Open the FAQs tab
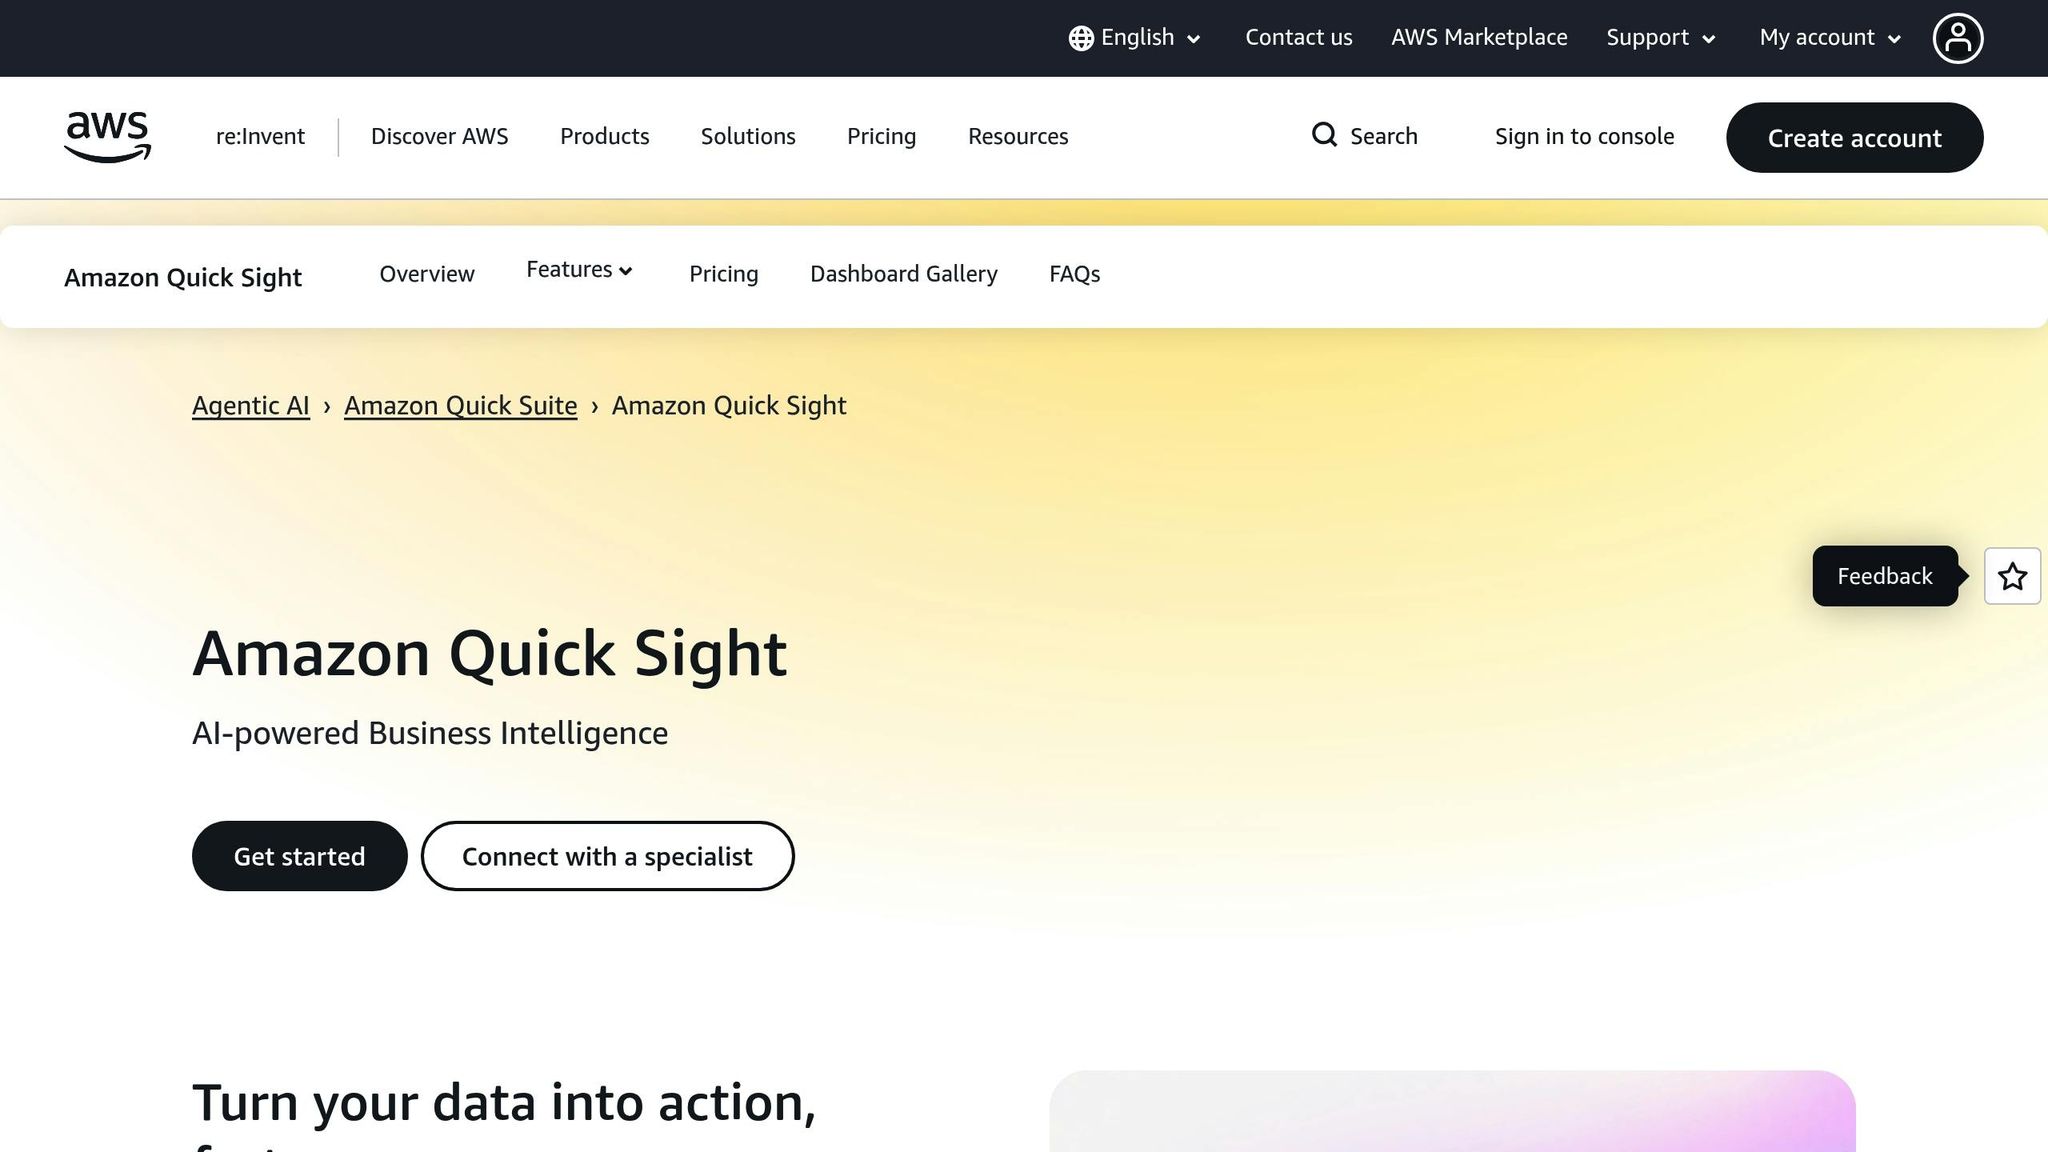This screenshot has width=2048, height=1152. tap(1074, 274)
